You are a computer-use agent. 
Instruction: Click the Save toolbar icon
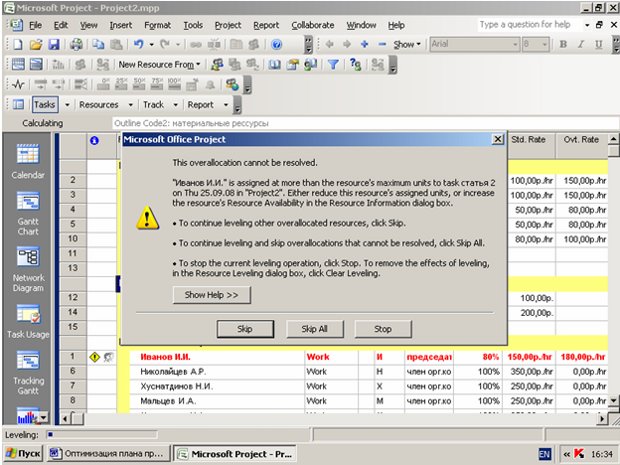[x=55, y=44]
